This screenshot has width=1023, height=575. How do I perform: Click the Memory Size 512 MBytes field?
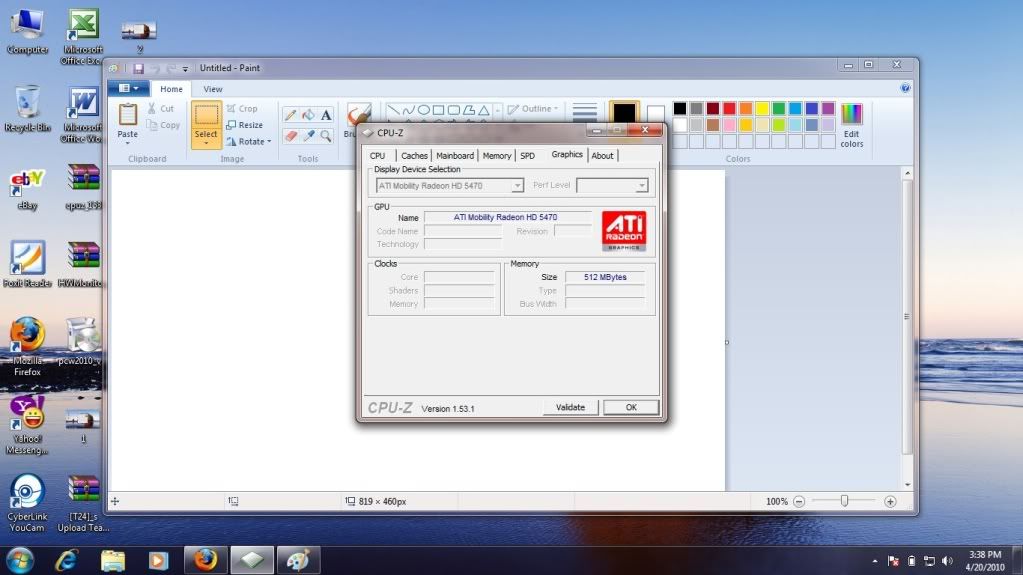click(x=605, y=277)
